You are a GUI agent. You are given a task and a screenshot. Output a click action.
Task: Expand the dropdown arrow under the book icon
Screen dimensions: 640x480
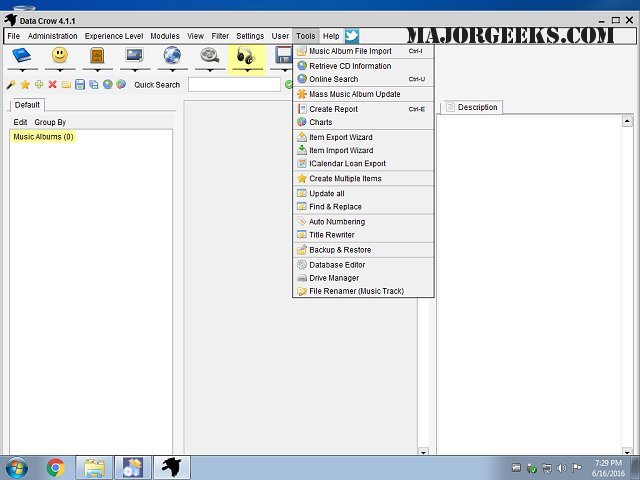click(x=22, y=70)
